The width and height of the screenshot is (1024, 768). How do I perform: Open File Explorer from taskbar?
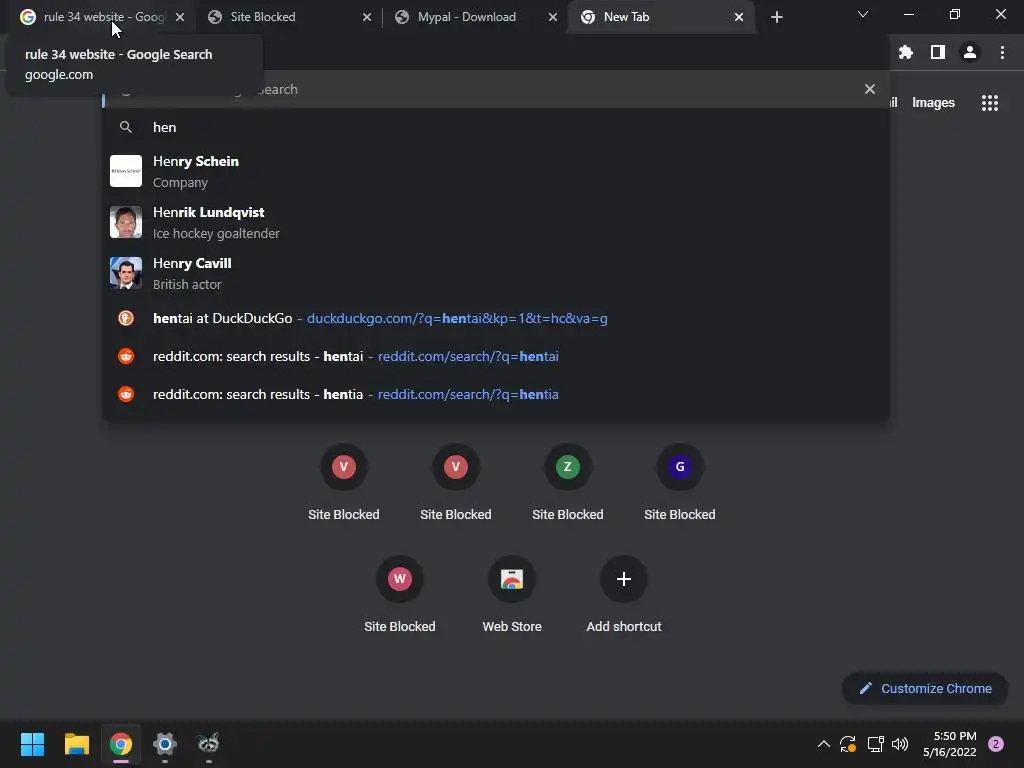76,744
